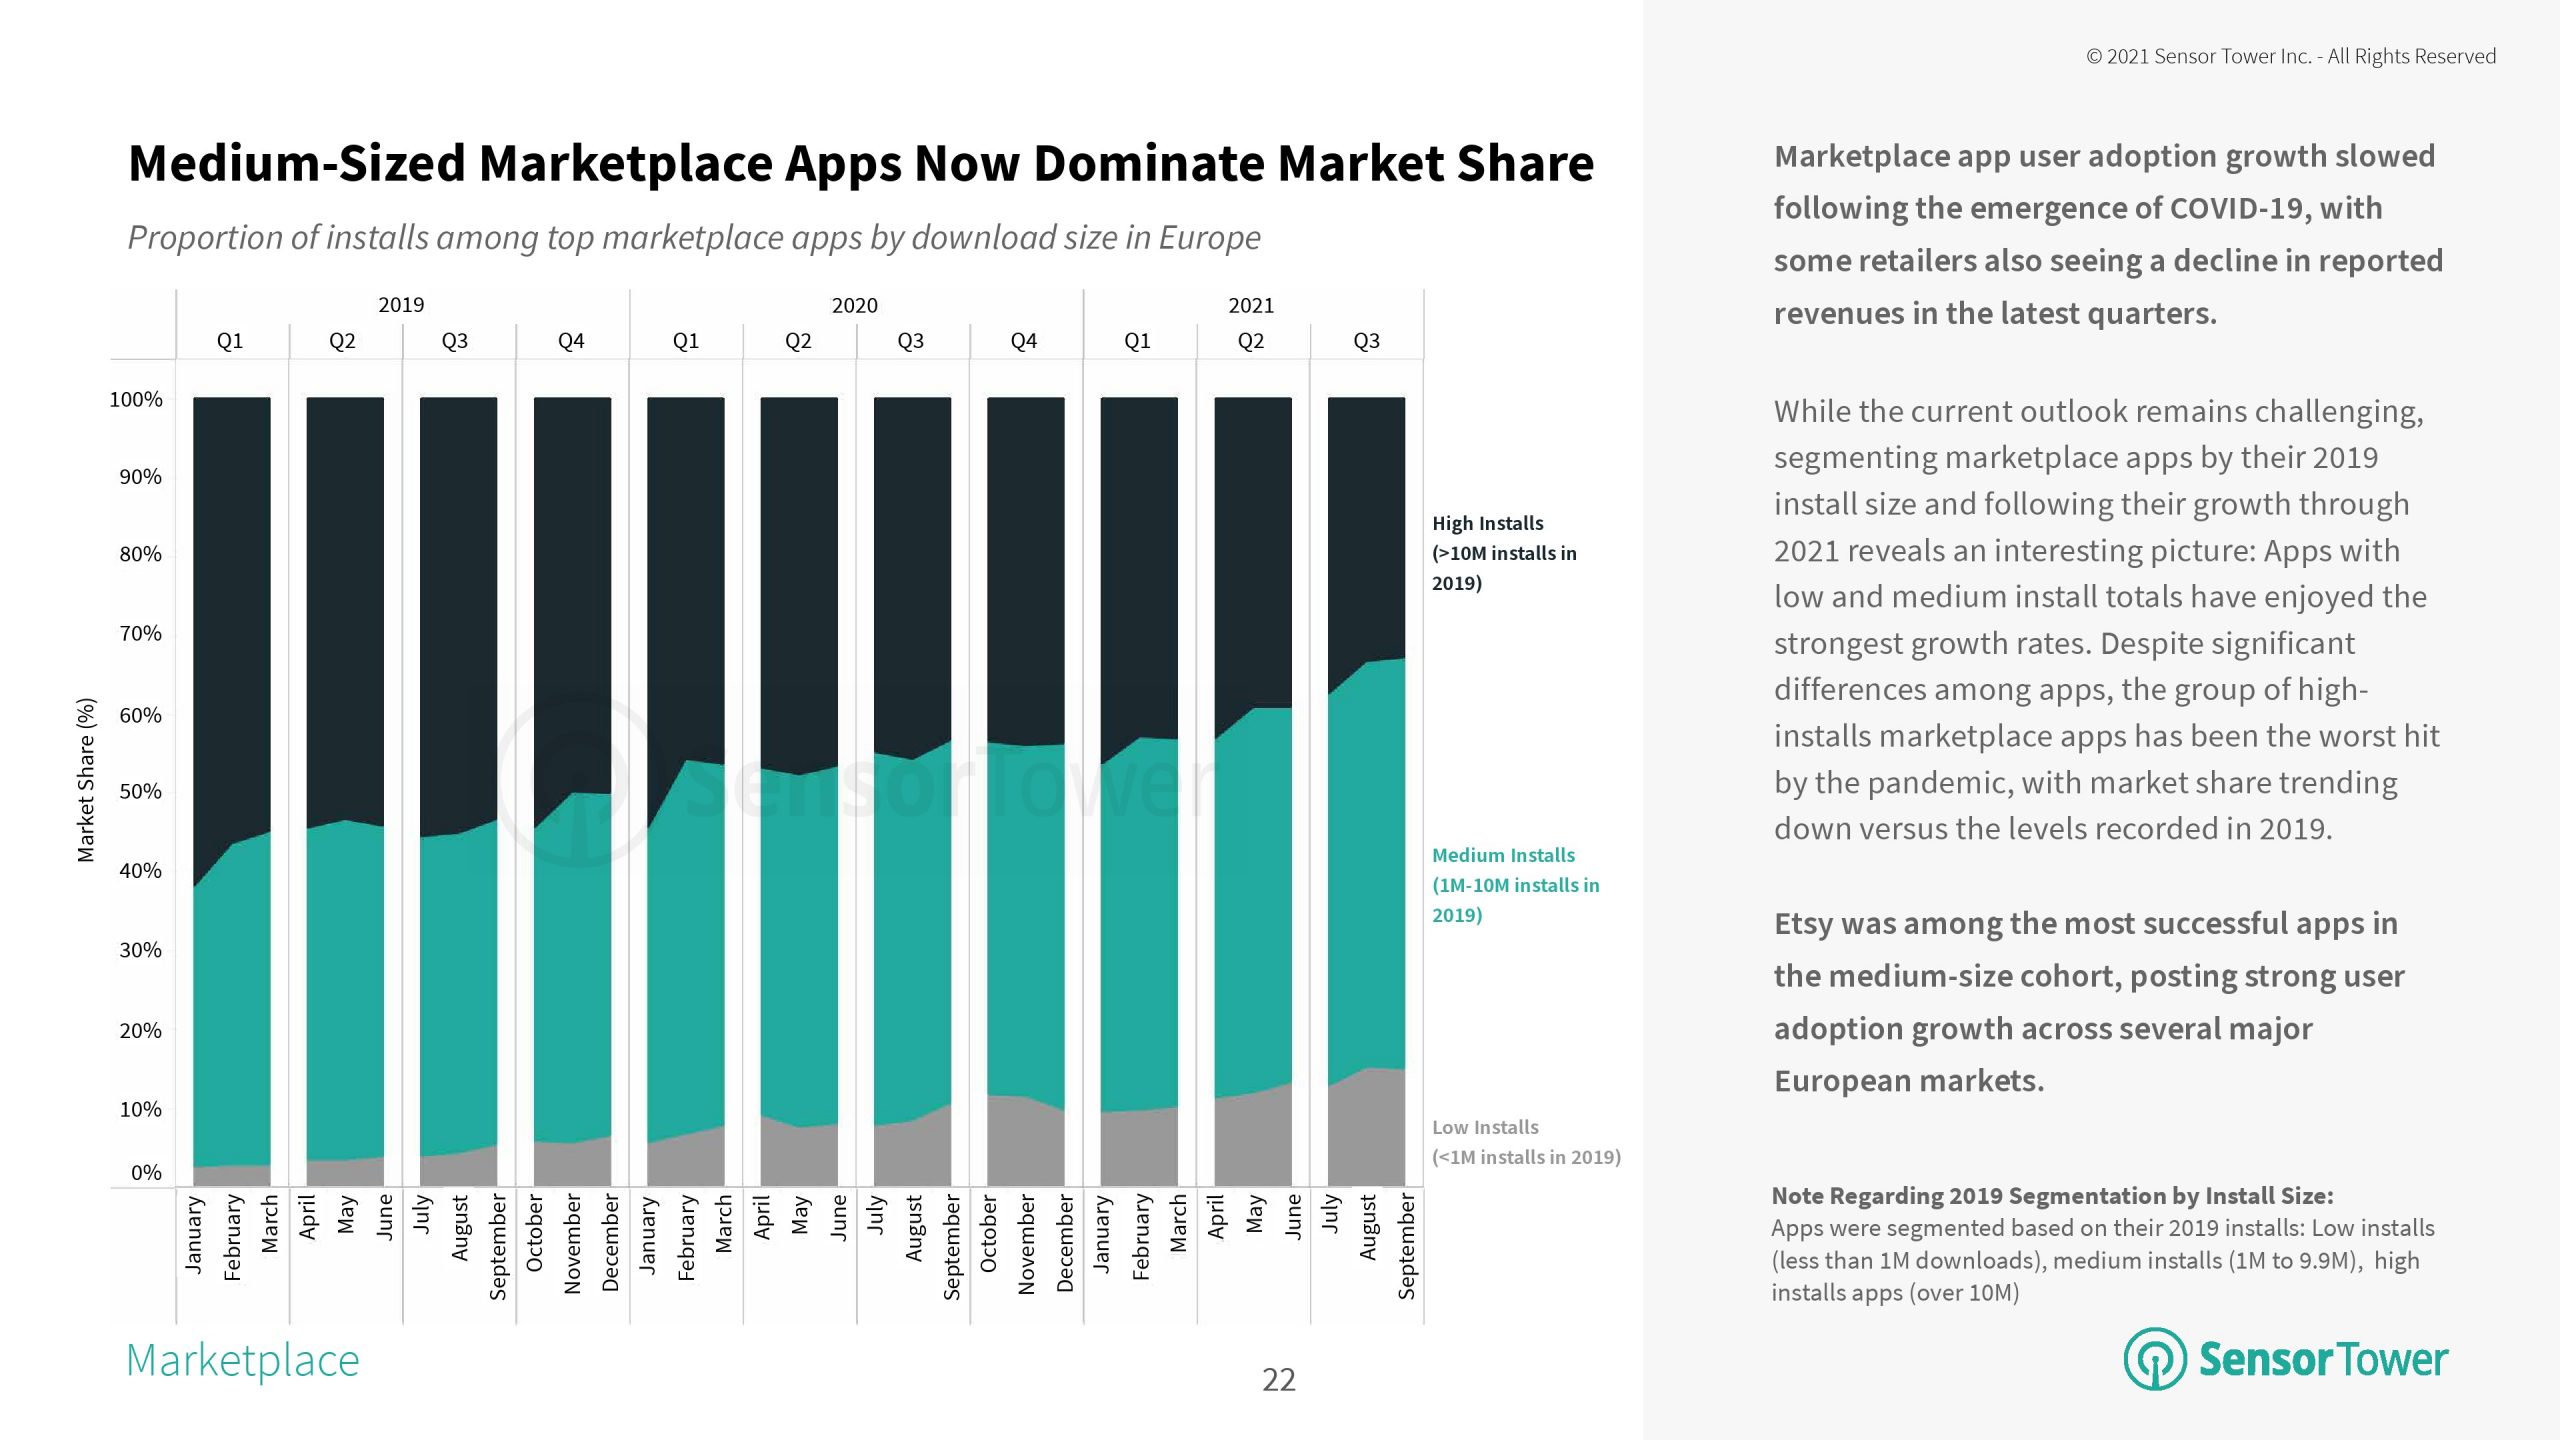Viewport: 2560px width, 1440px height.
Task: Click the chart title heading
Action: coord(860,163)
